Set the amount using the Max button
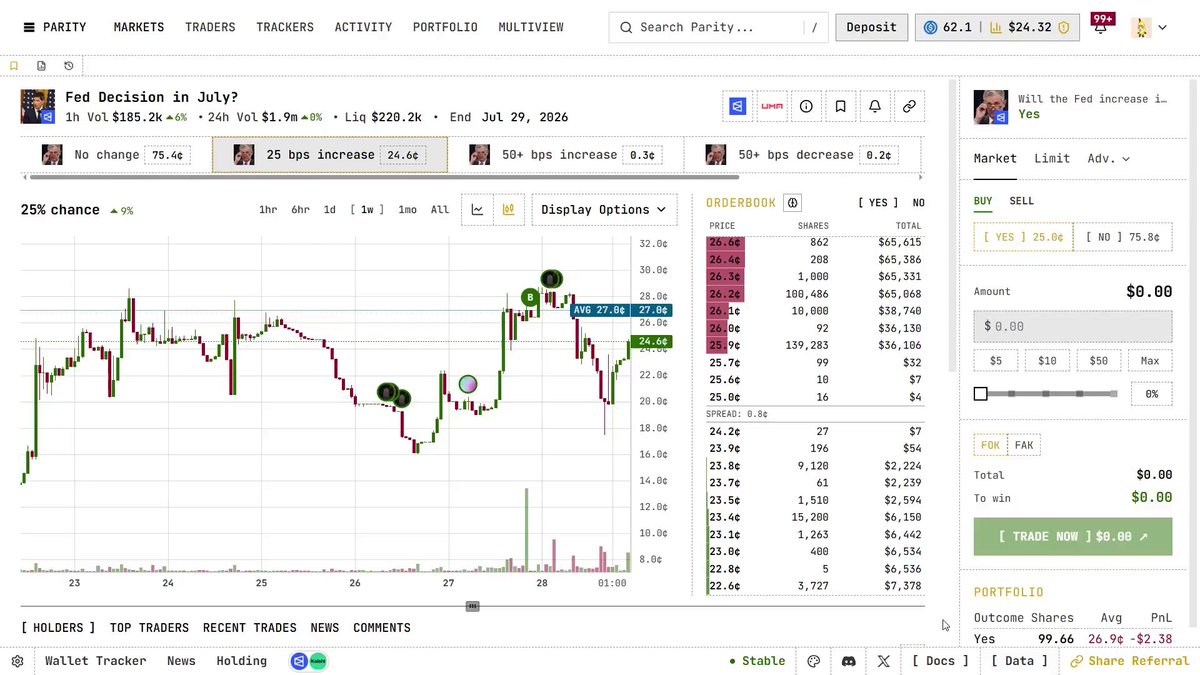 pyautogui.click(x=1150, y=361)
